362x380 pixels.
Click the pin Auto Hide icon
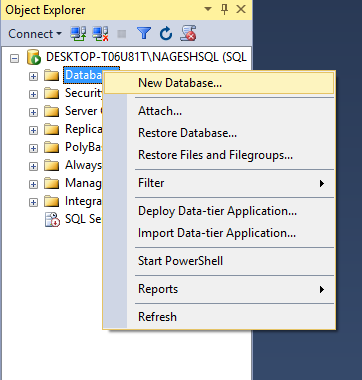point(224,9)
